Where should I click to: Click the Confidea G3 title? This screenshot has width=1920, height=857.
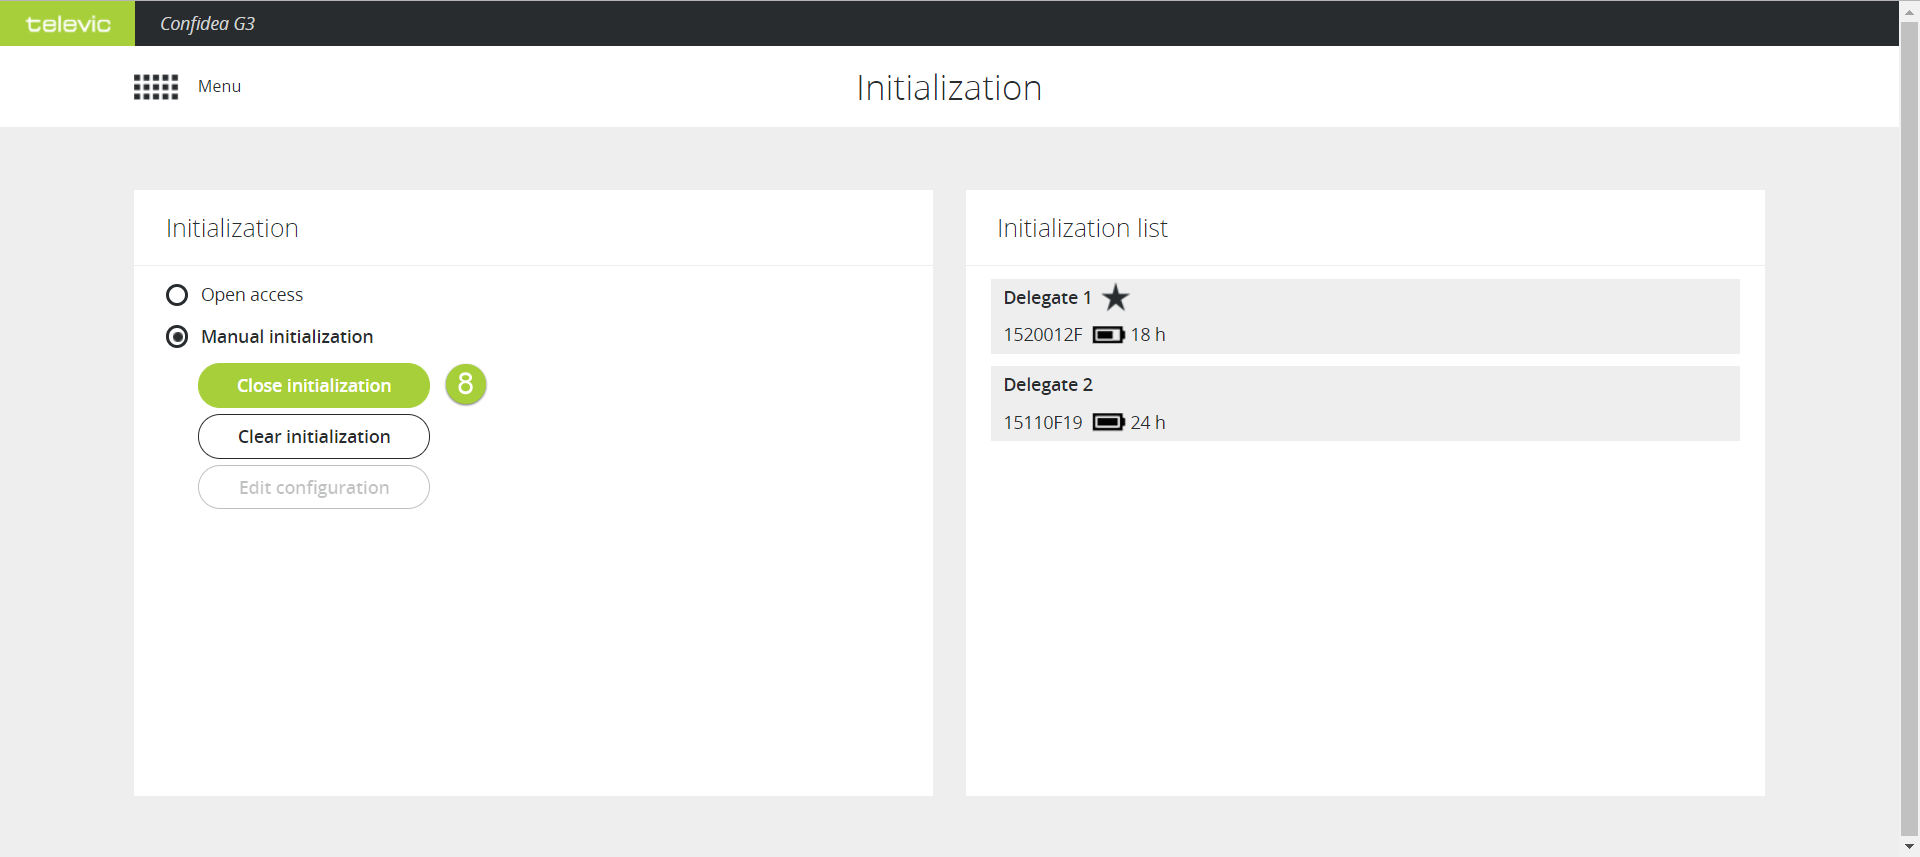coord(208,24)
